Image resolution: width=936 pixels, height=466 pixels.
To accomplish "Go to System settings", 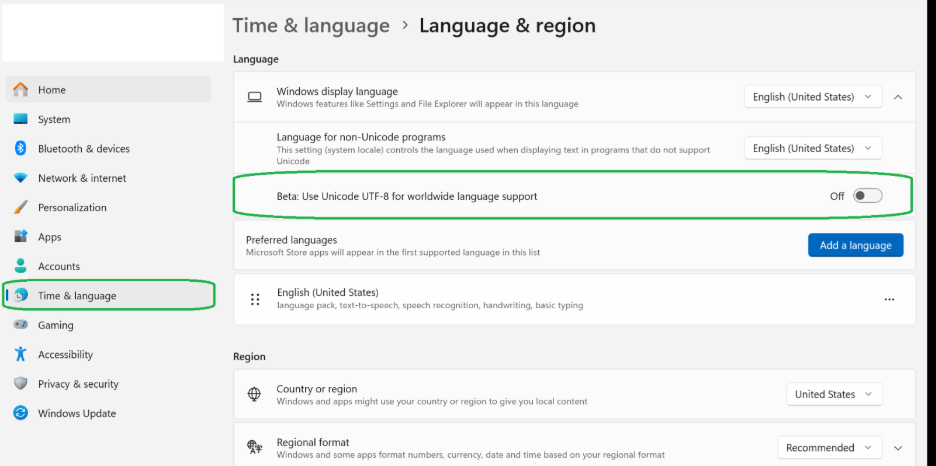I will (x=109, y=119).
